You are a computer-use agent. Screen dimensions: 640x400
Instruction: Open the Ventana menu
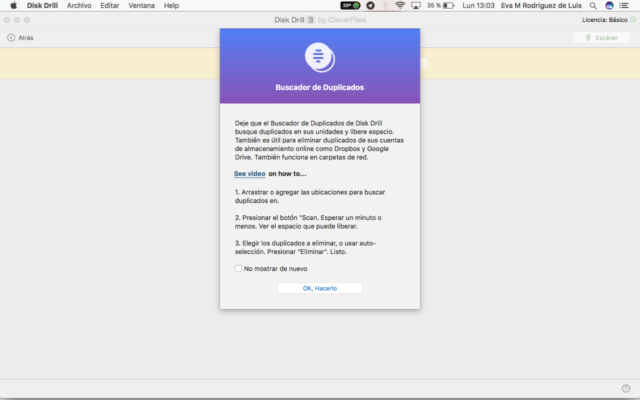coord(141,5)
